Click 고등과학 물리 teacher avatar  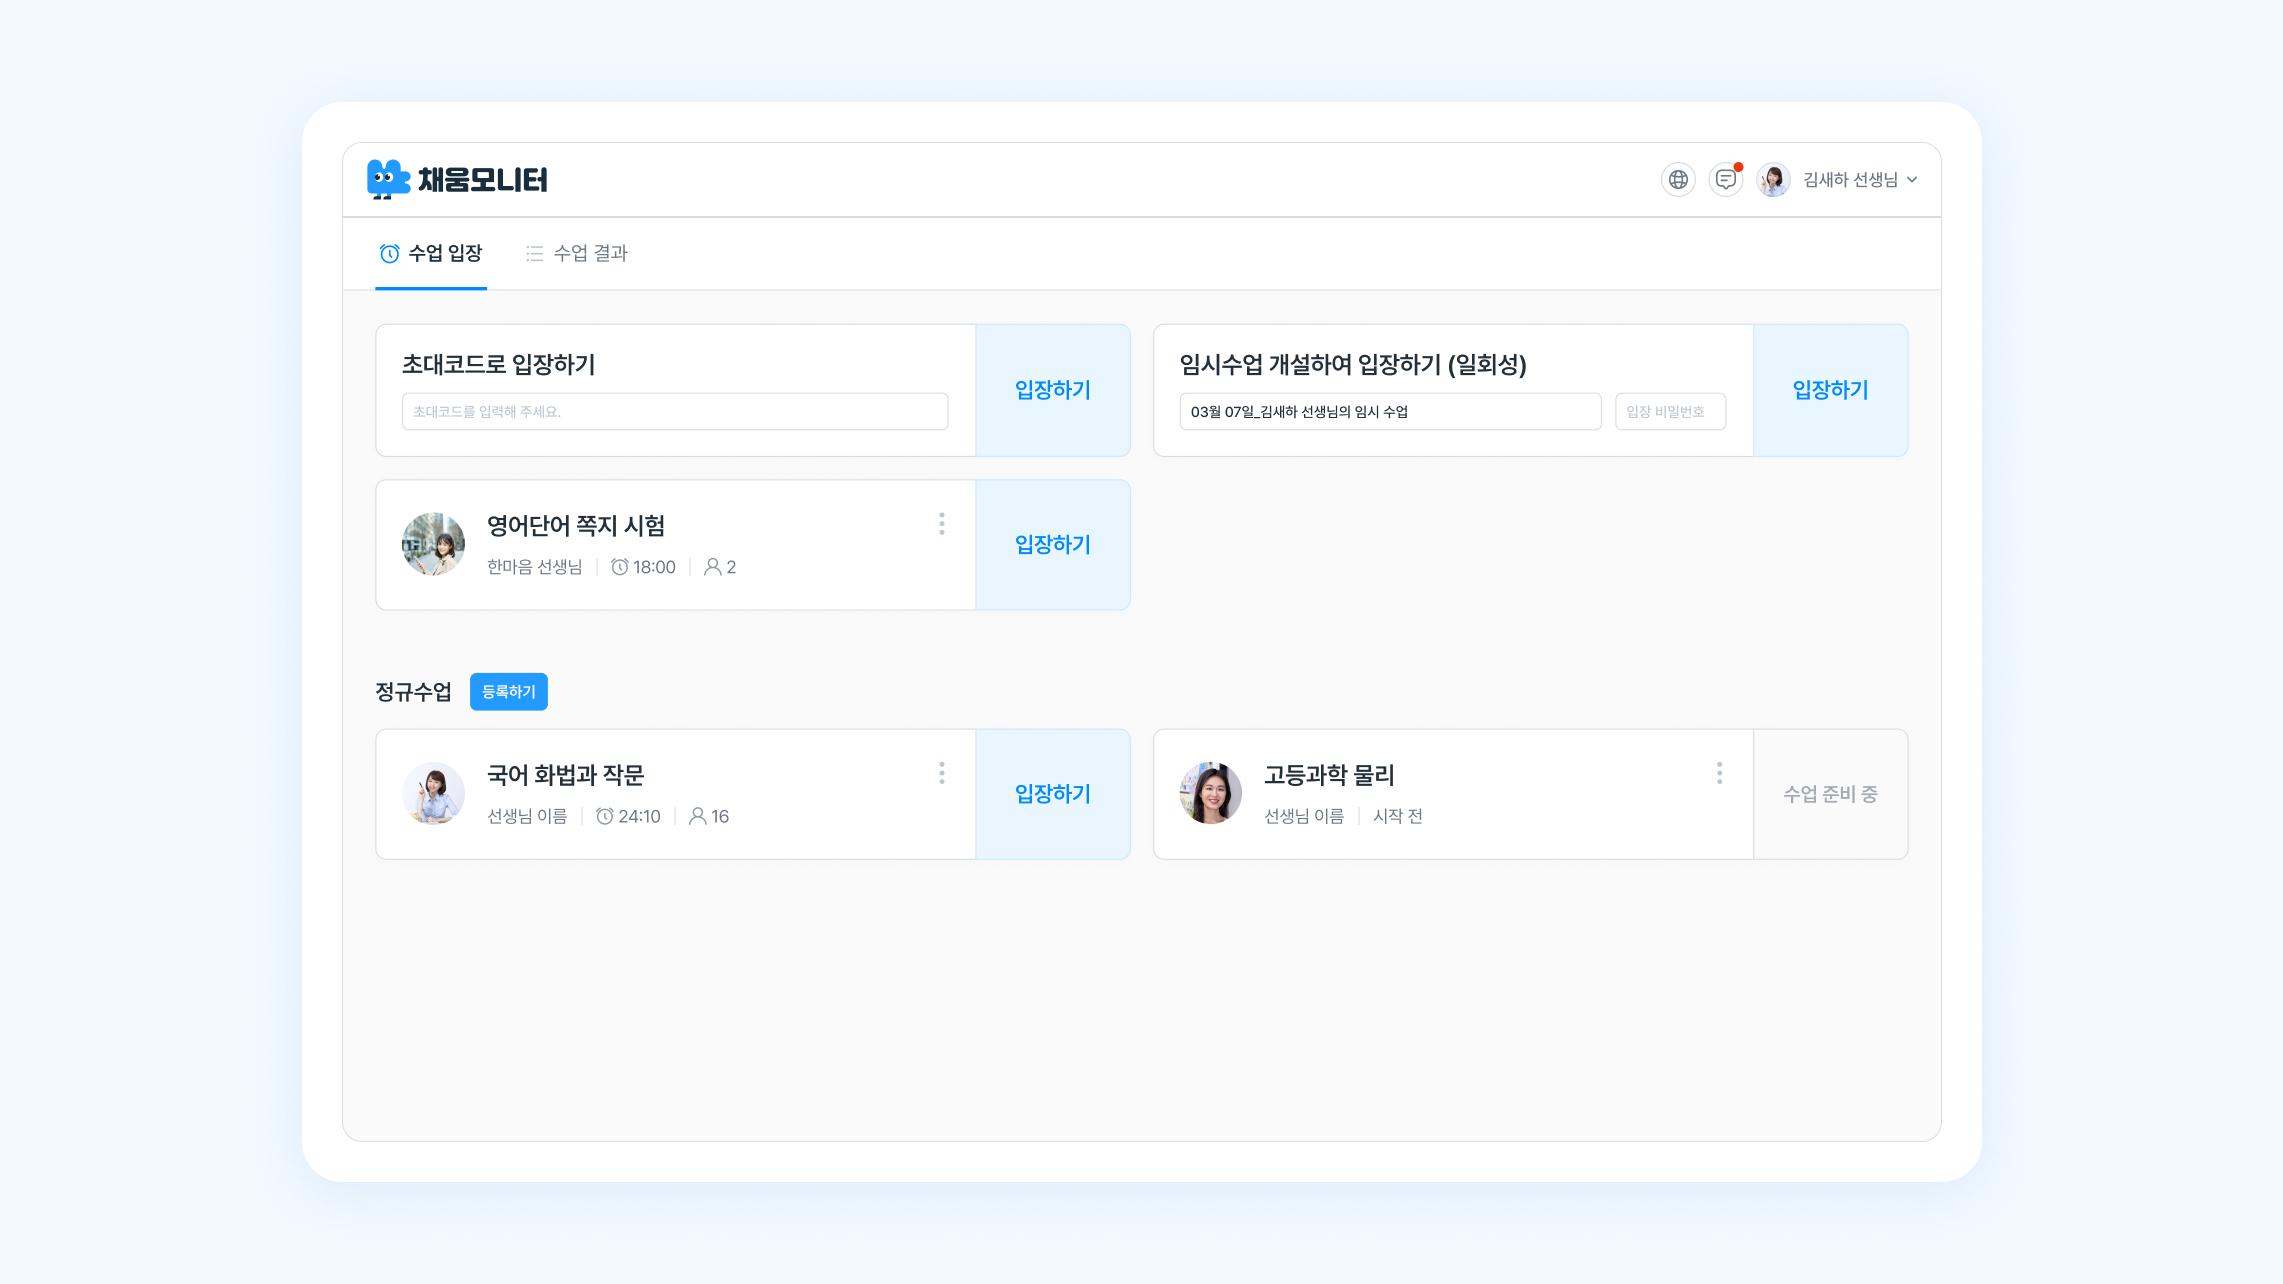point(1210,794)
